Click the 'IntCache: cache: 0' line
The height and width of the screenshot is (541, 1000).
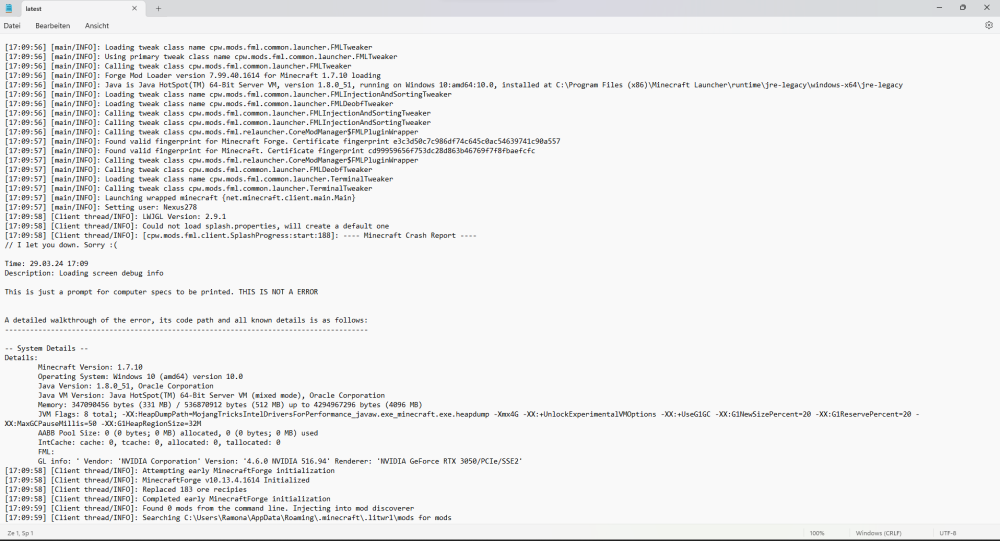(159, 442)
